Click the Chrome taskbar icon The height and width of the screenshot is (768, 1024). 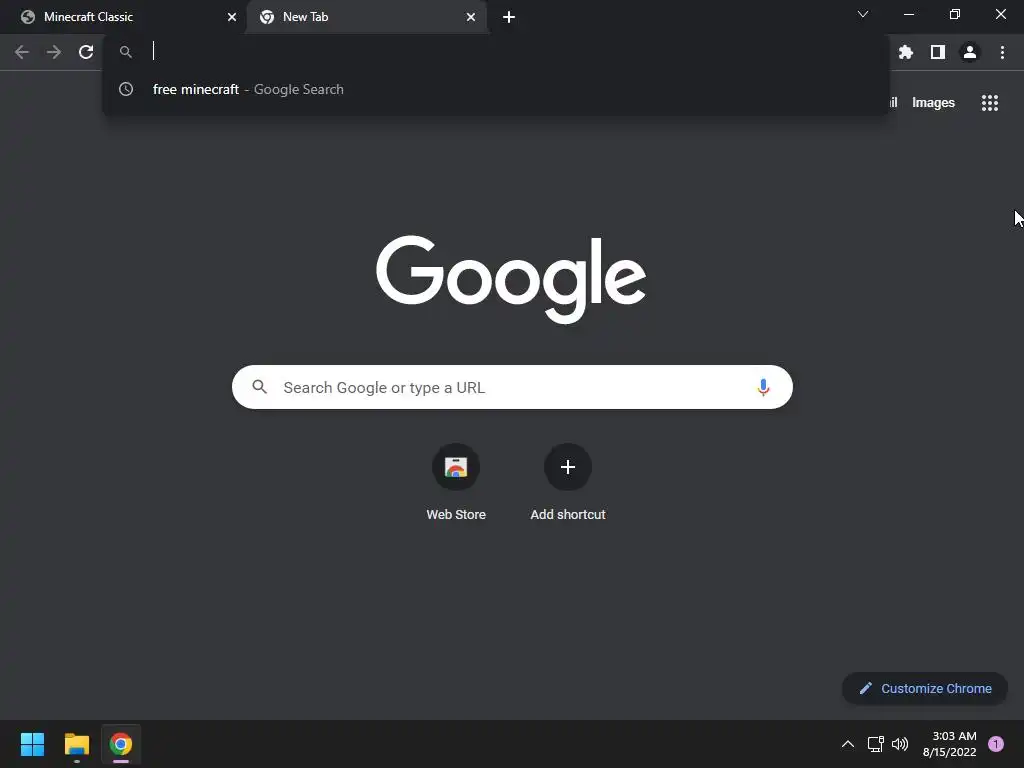pos(121,744)
